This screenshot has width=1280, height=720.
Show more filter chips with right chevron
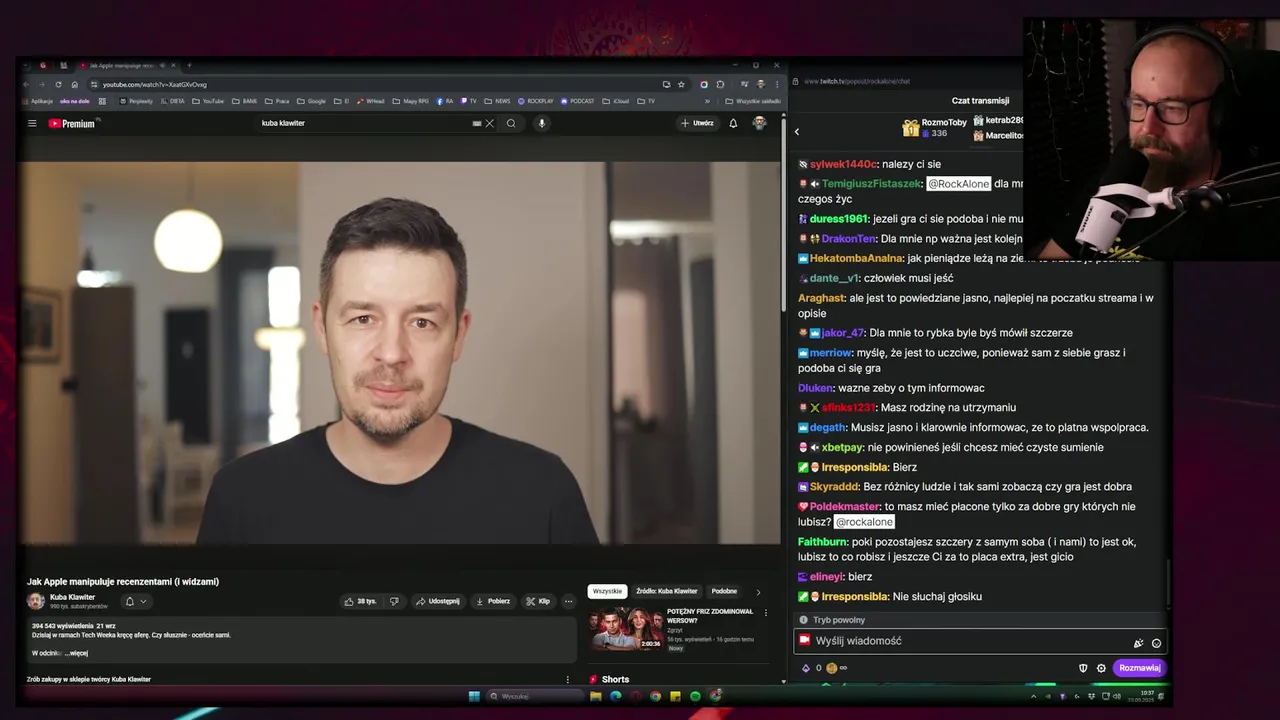click(758, 592)
